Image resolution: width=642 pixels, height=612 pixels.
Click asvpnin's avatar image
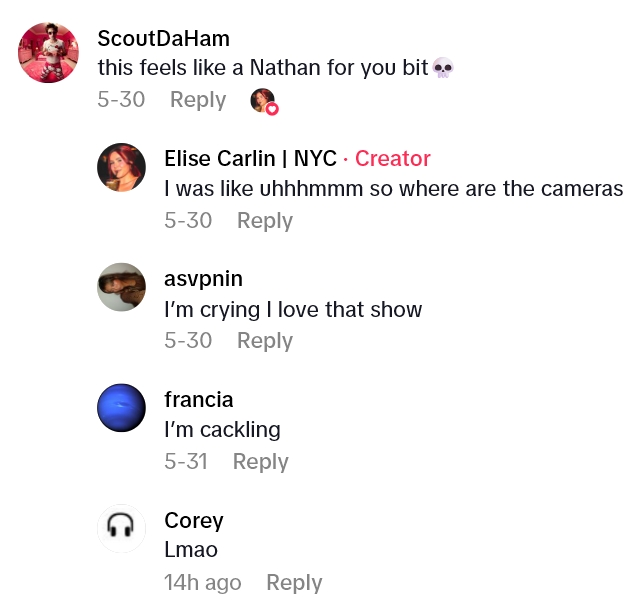[x=121, y=288]
